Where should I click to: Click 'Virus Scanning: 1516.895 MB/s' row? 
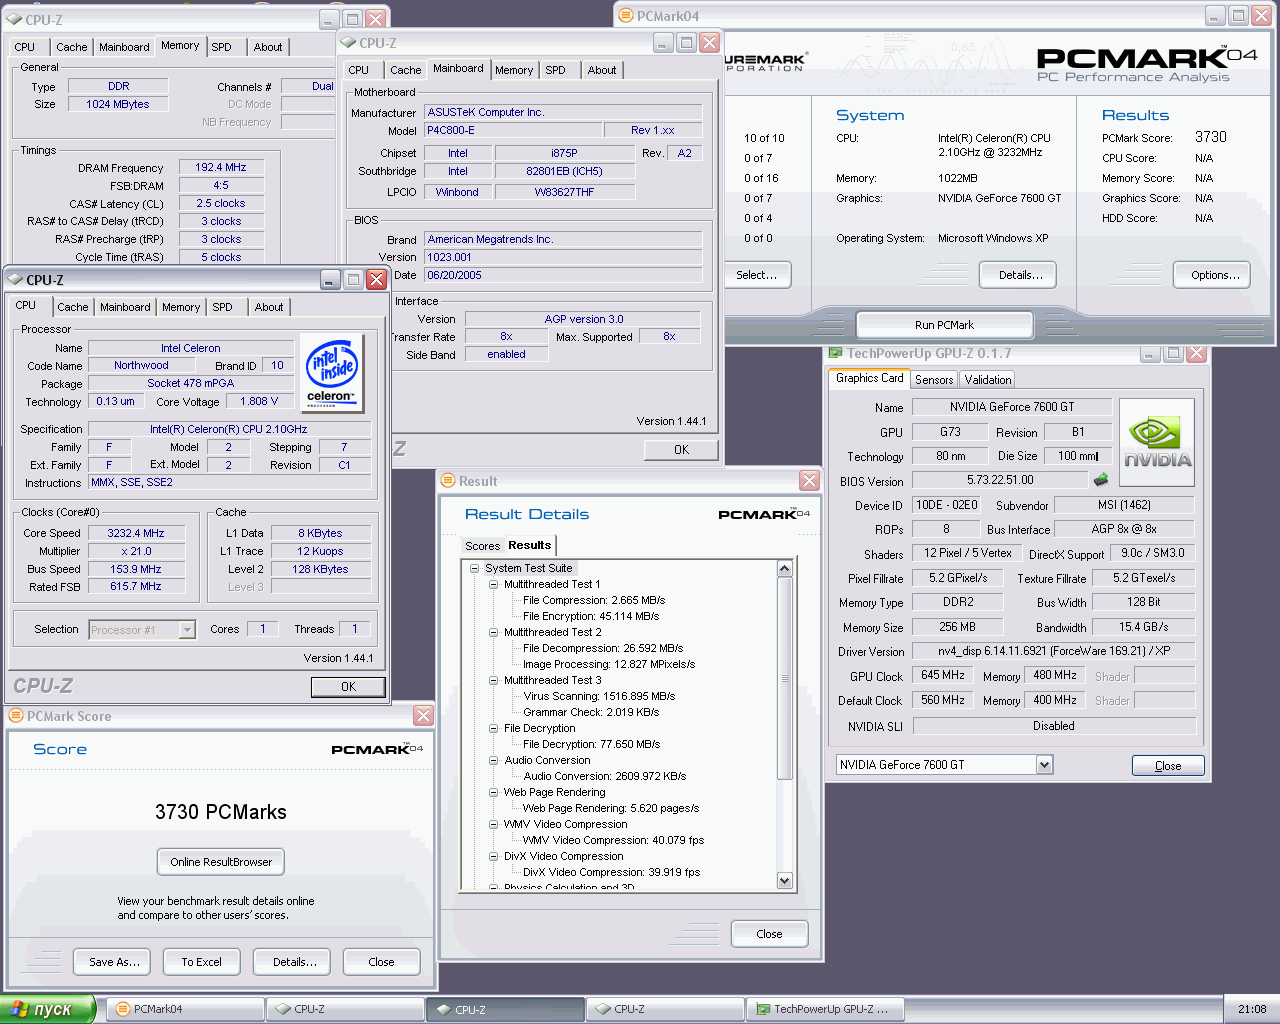pos(599,696)
